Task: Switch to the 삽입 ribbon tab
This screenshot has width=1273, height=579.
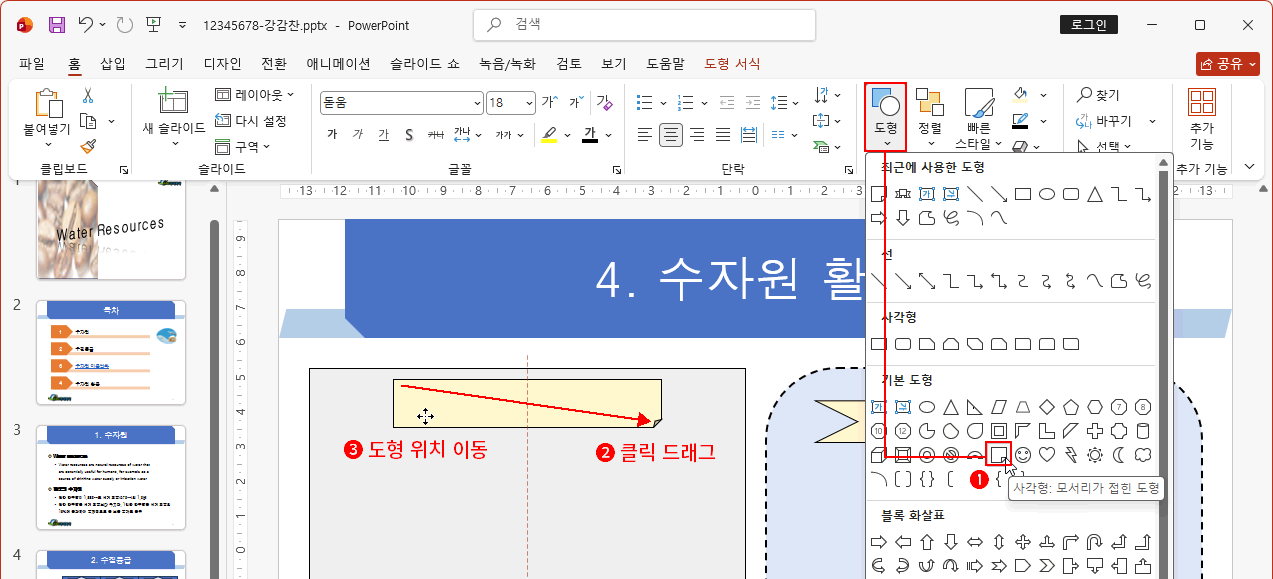Action: pos(111,63)
